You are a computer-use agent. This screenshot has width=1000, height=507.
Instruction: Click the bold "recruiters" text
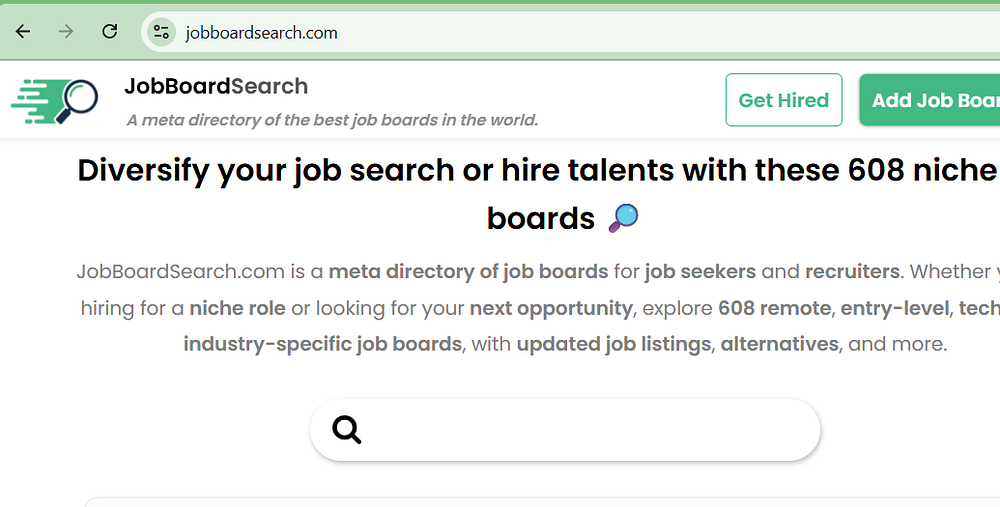[852, 271]
